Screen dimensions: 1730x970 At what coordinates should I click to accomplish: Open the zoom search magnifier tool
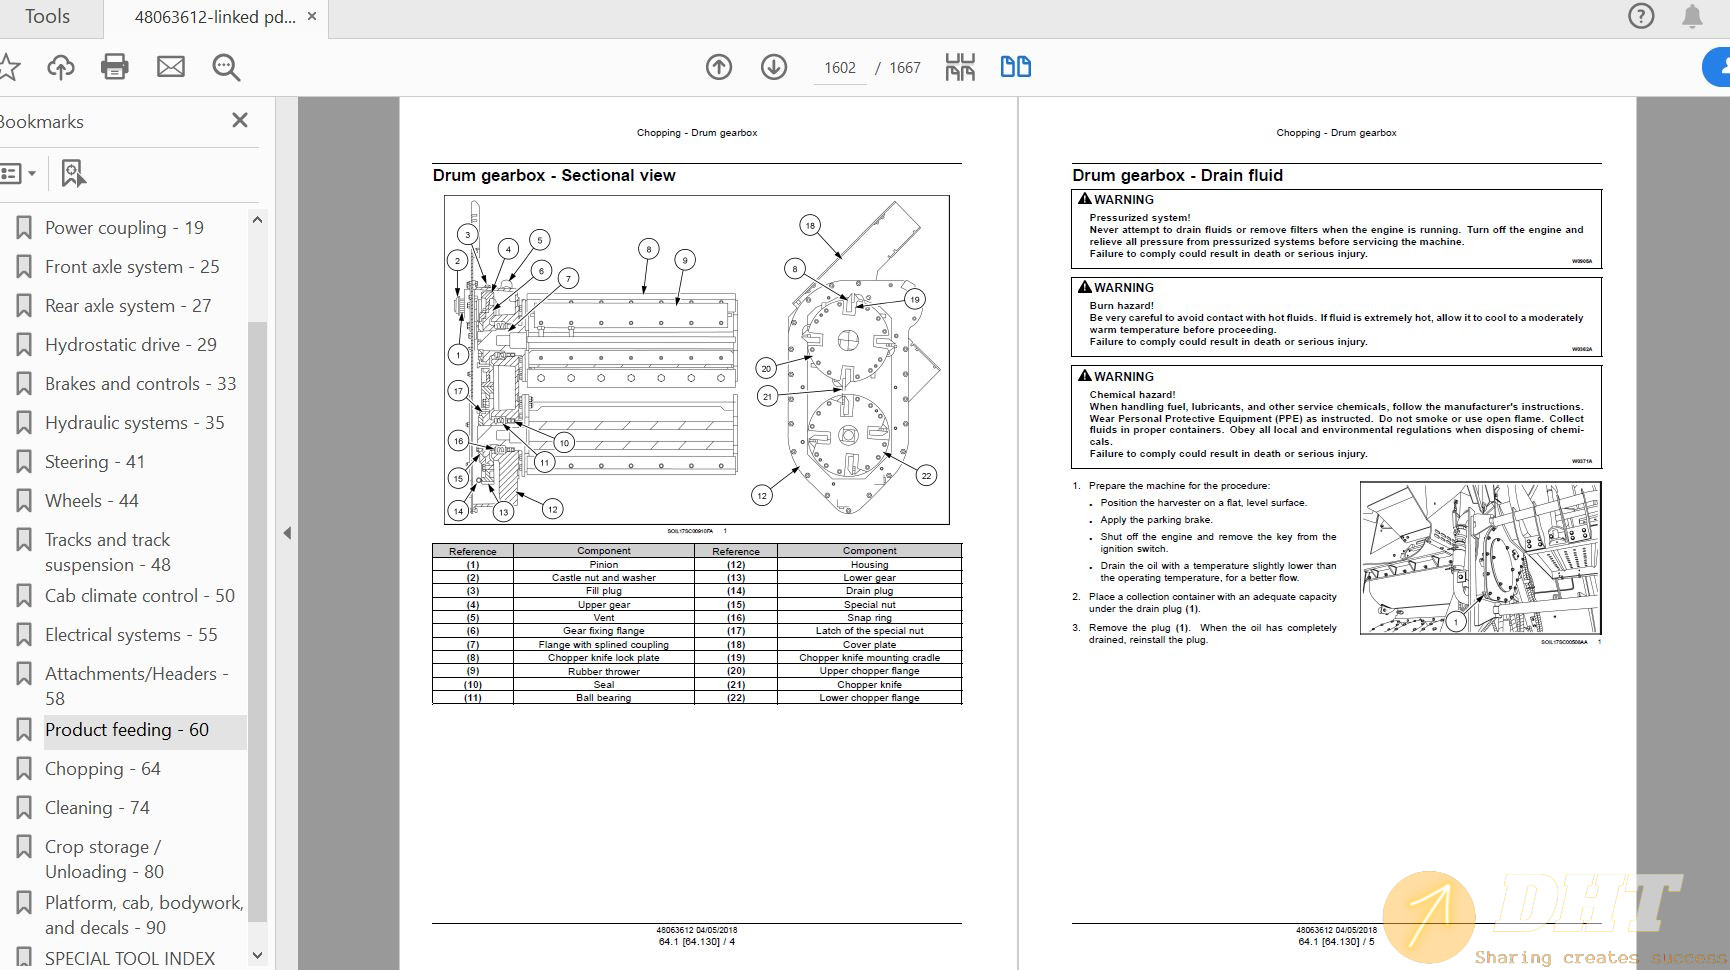tap(225, 67)
